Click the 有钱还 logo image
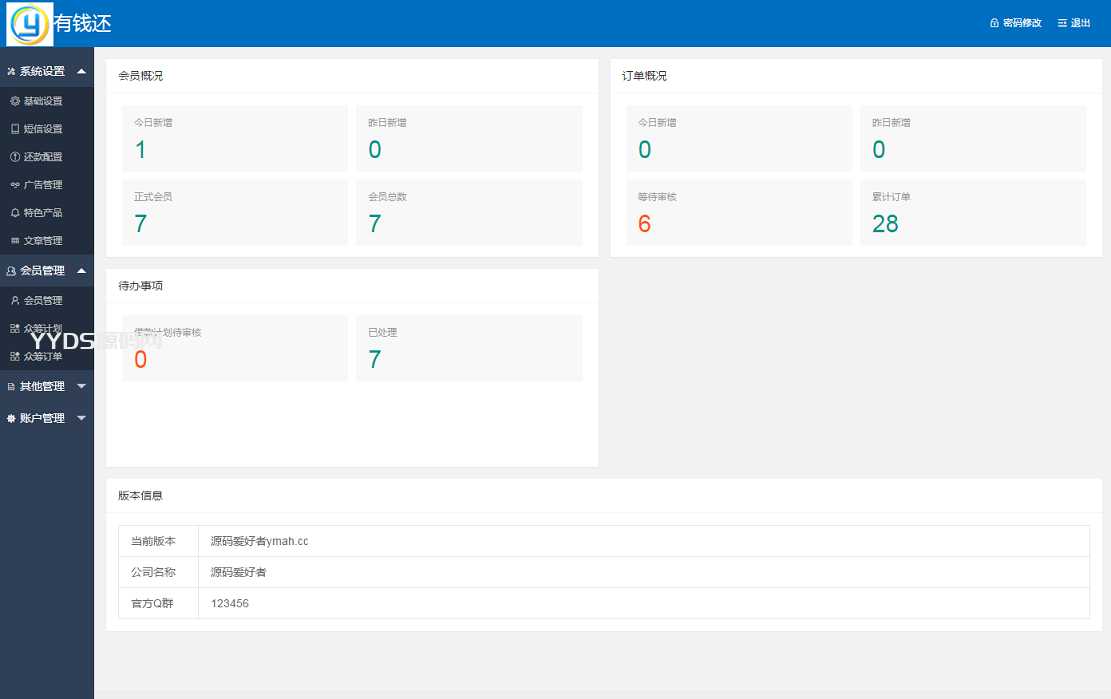This screenshot has width=1111, height=699. 30,24
